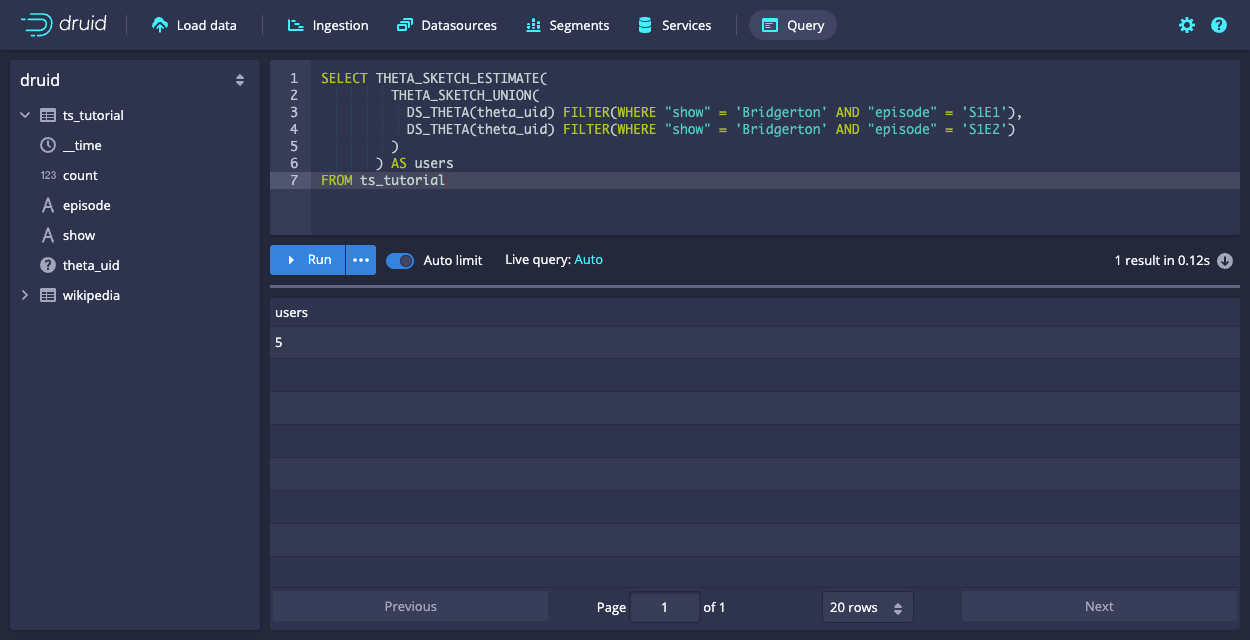Open the Datasources icon
This screenshot has height=640, width=1250.
pyautogui.click(x=406, y=24)
